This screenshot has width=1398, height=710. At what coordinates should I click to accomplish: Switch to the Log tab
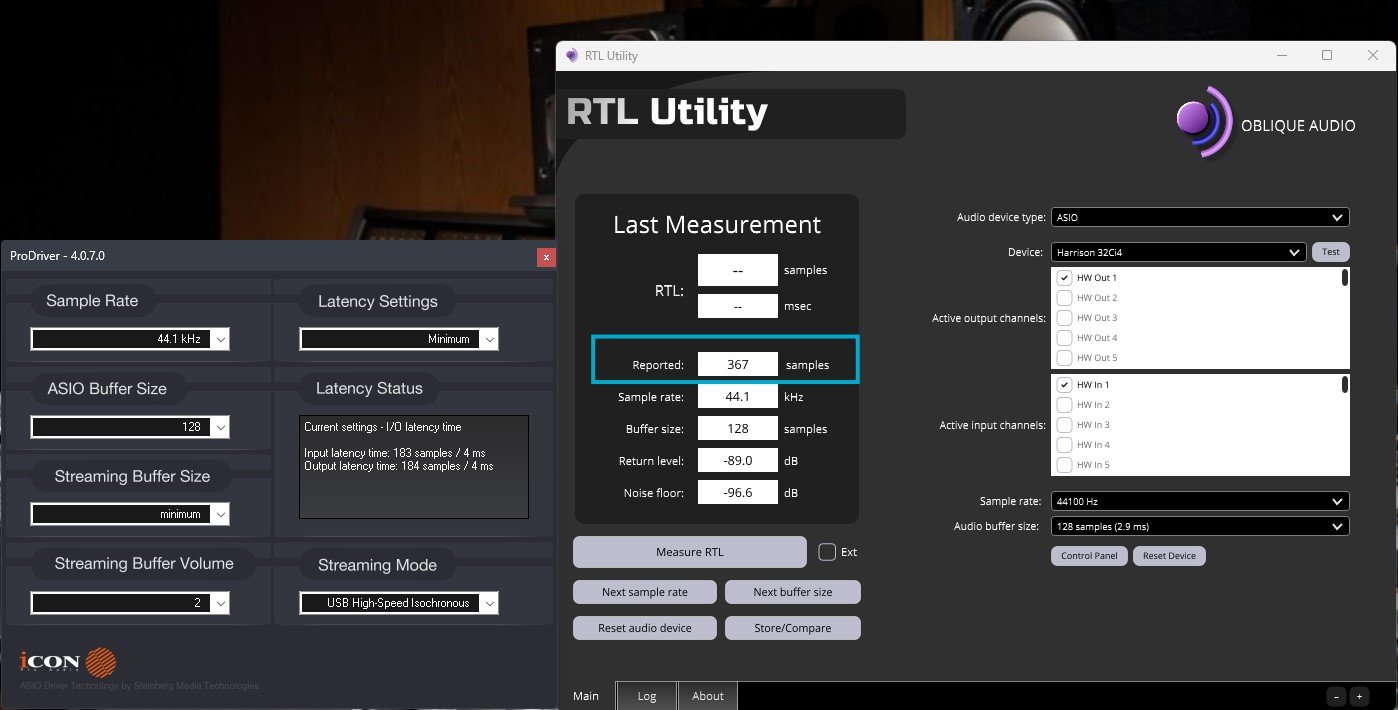(647, 696)
